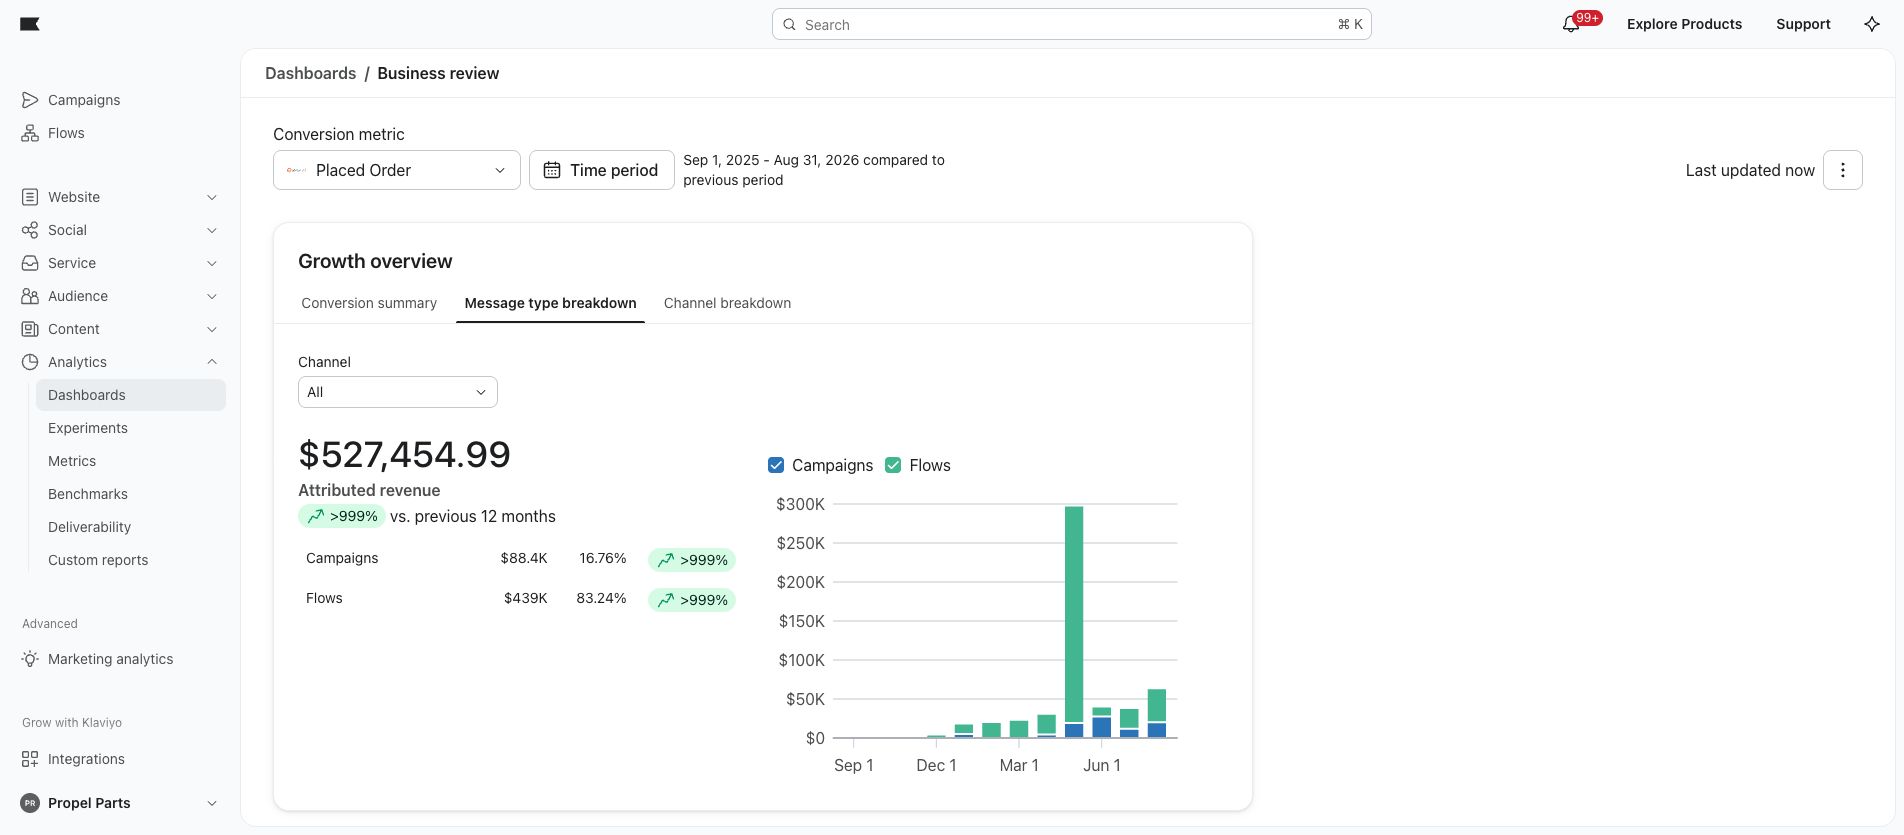
Task: Click the Campaigns 16.76% share value
Action: 603,558
